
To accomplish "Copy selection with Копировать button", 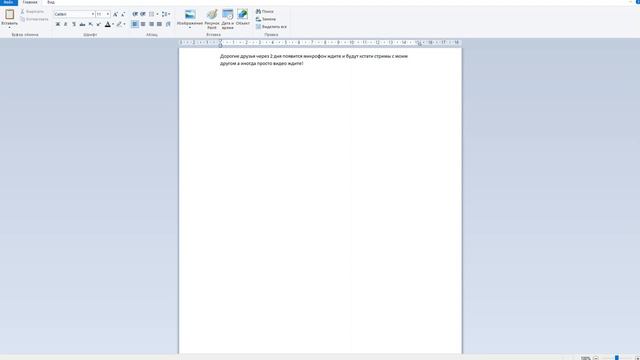I will (x=34, y=19).
